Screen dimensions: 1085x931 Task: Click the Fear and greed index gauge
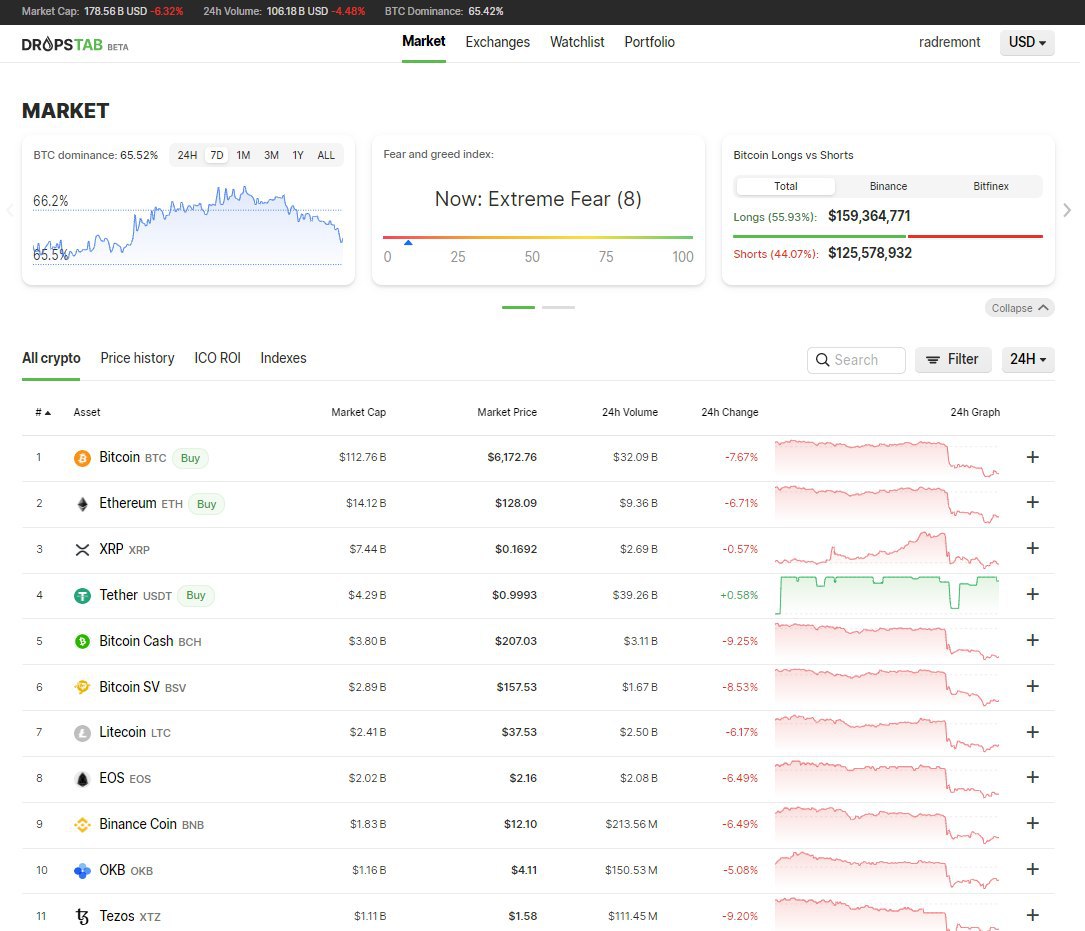(x=538, y=237)
